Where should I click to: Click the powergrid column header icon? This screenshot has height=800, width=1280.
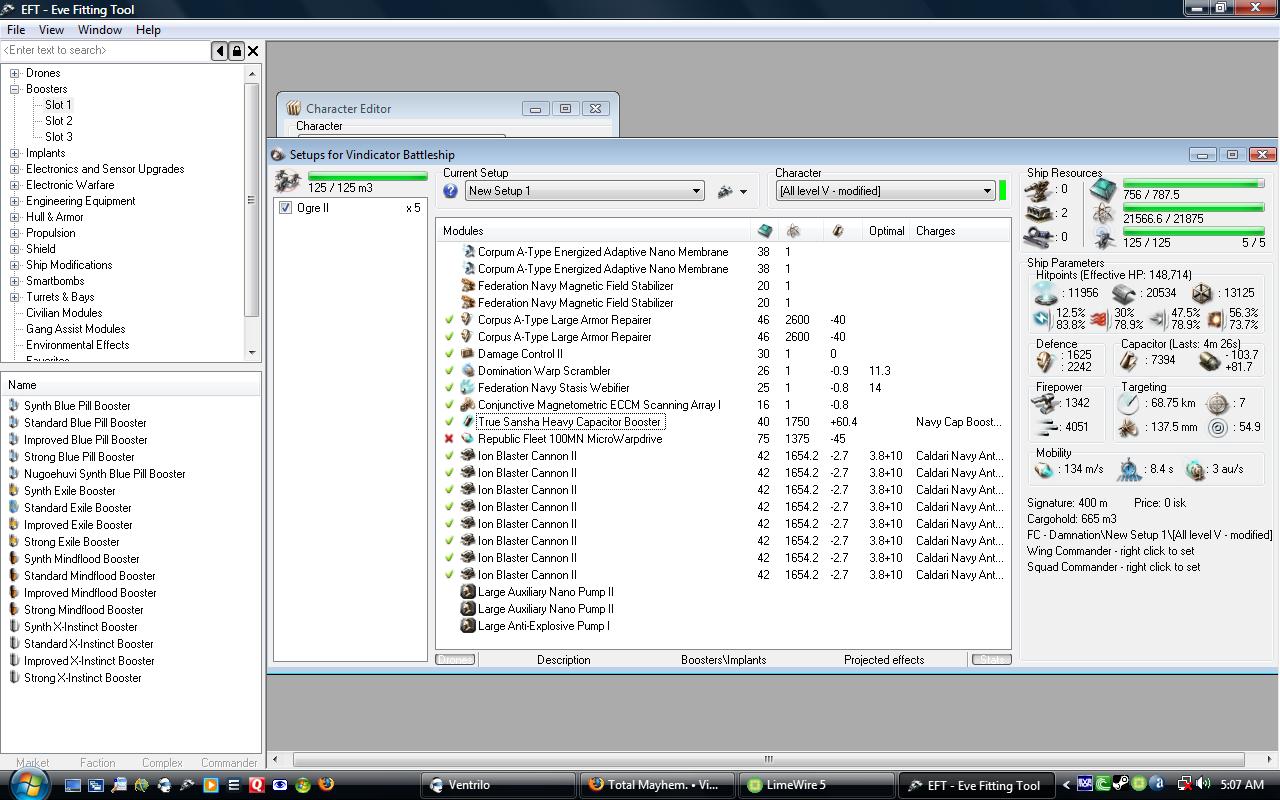pos(793,231)
